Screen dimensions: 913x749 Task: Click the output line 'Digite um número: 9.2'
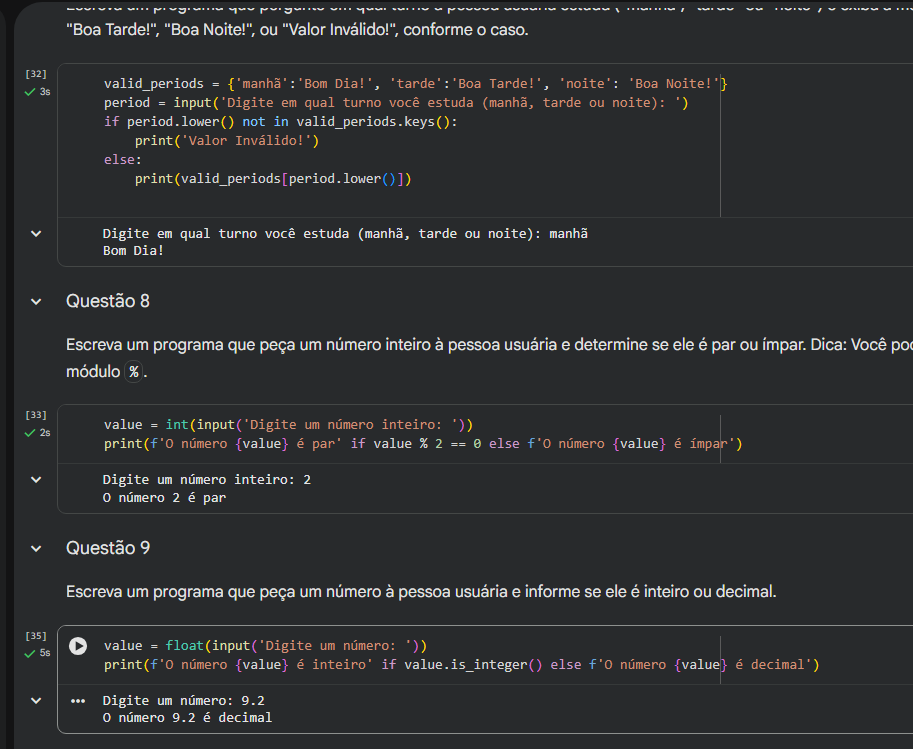pos(183,701)
